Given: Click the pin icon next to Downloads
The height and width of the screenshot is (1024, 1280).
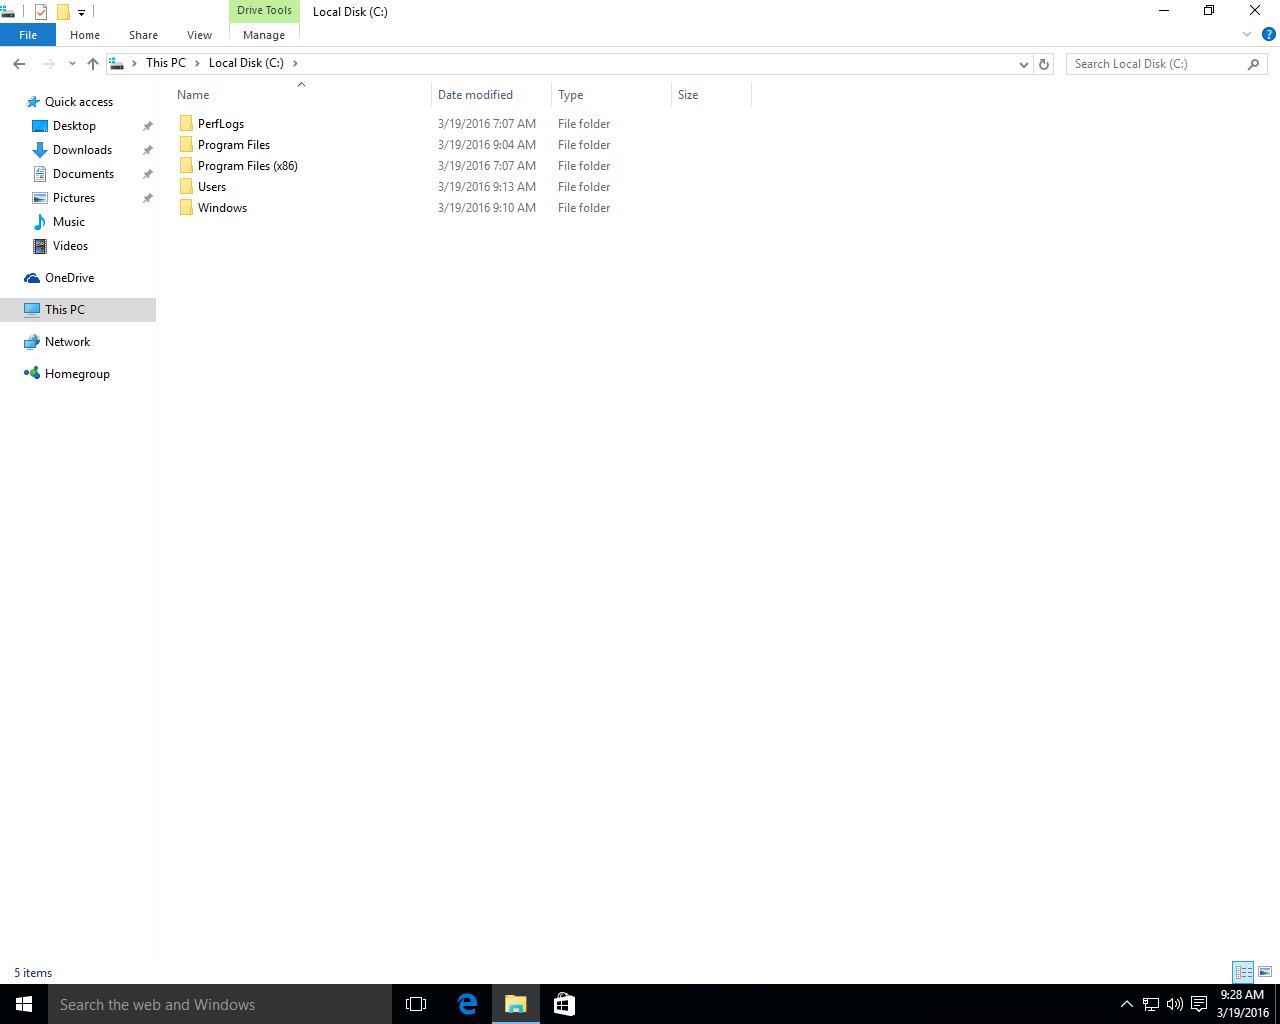Looking at the screenshot, I should point(147,150).
